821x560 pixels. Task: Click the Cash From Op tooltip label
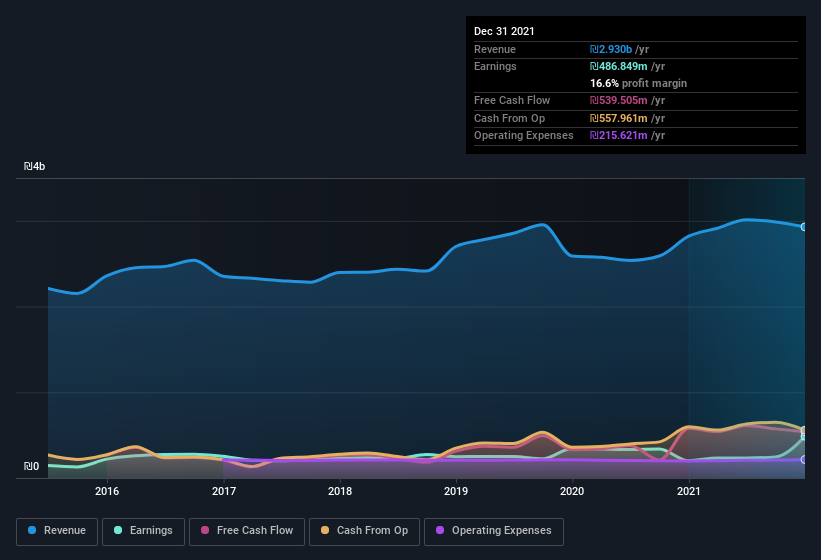pos(509,118)
